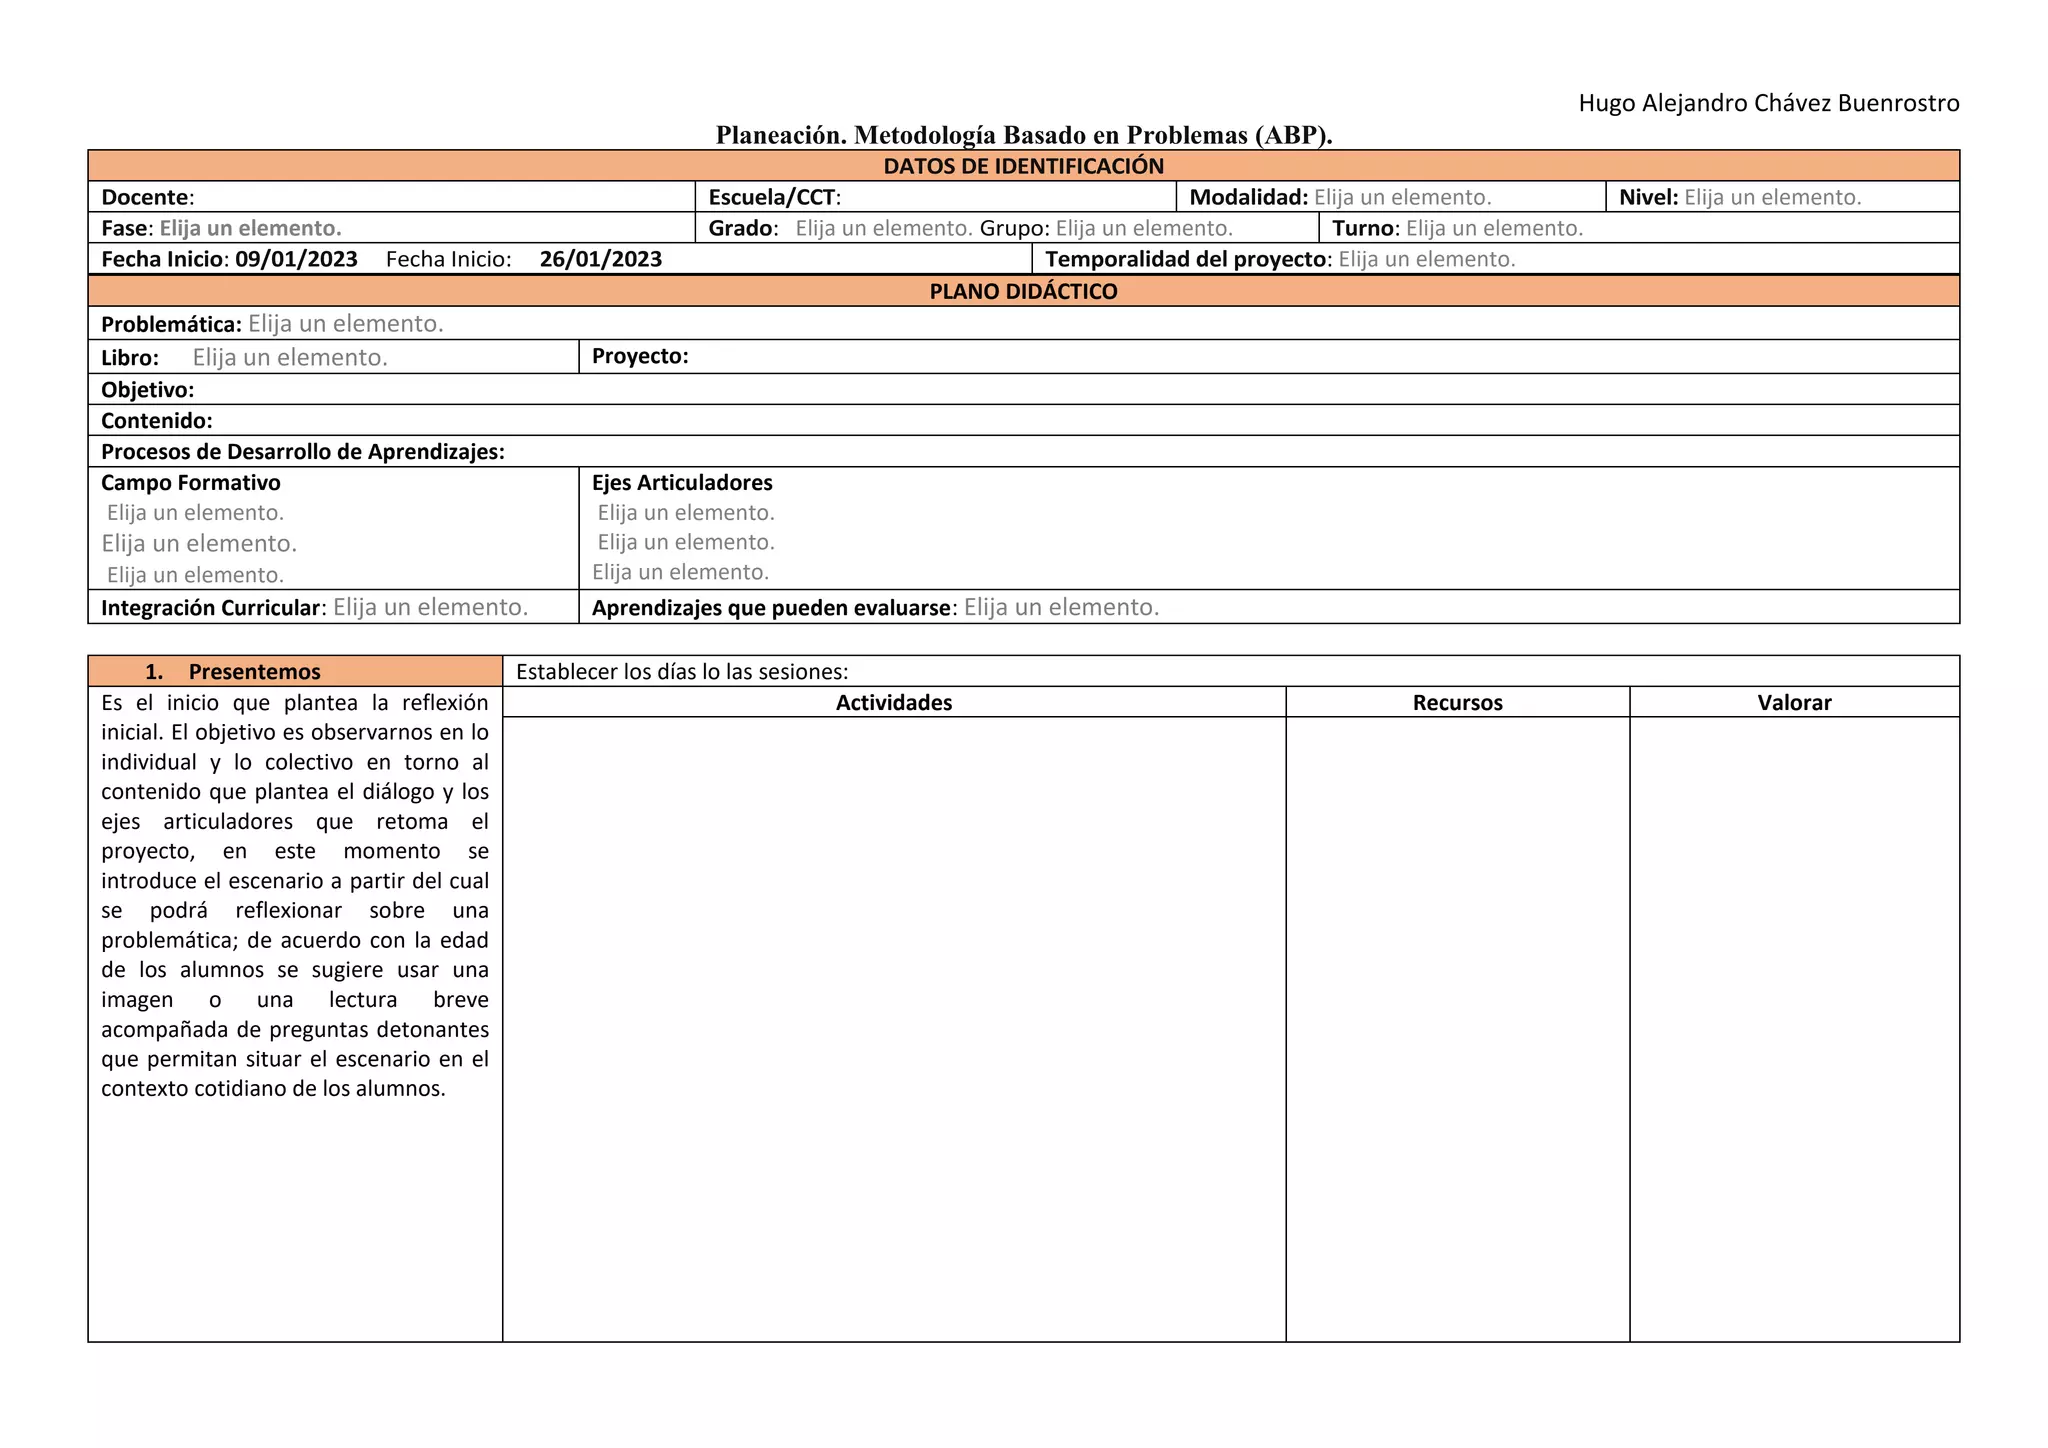
Task: Open Aprendizajes que pueden evaluarse dropdown
Action: click(1061, 607)
